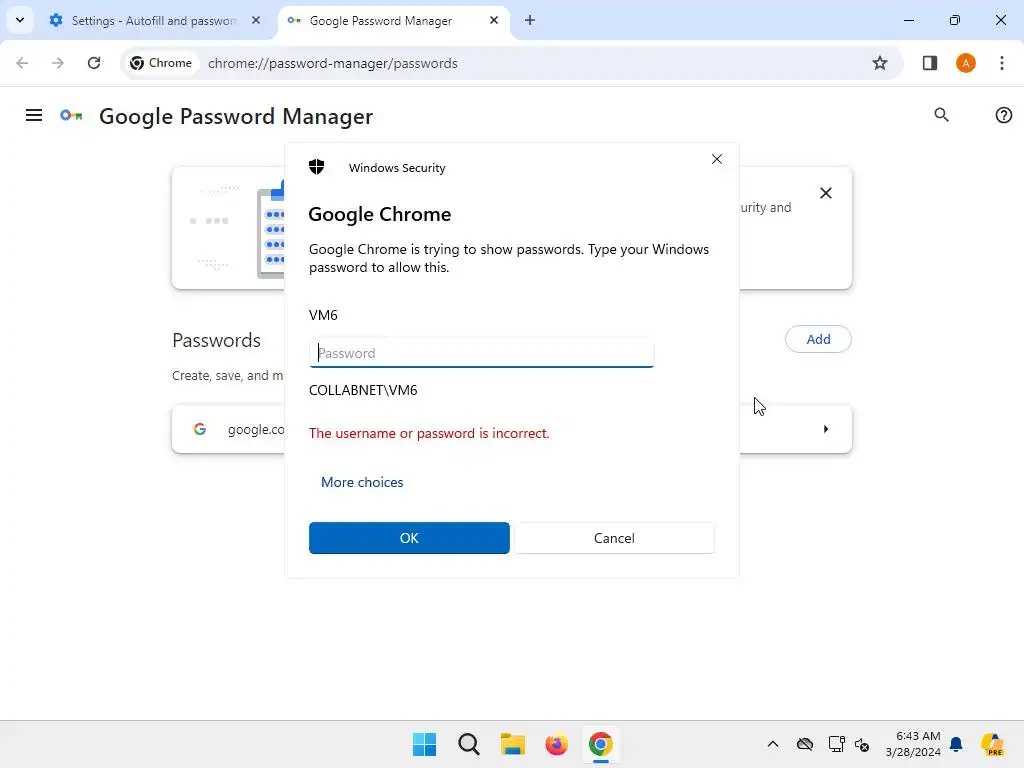The width and height of the screenshot is (1024, 768).
Task: Open the Password Manager hamburger menu
Action: [x=34, y=116]
